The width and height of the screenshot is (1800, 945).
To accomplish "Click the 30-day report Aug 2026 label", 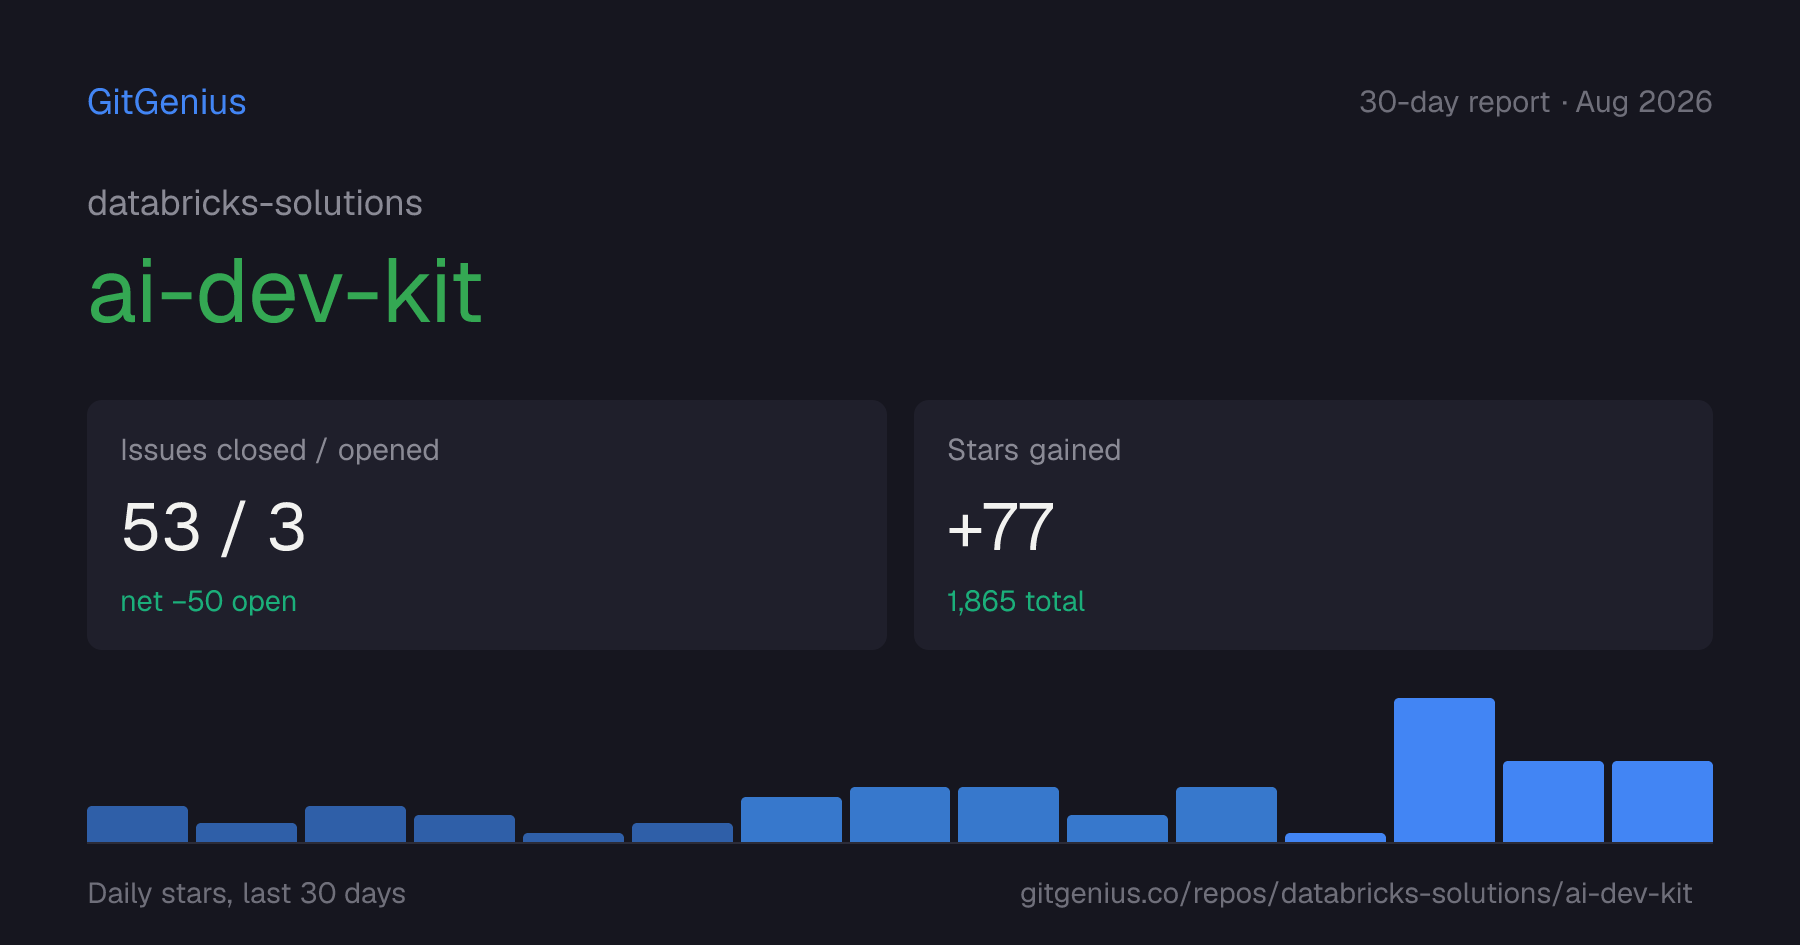I will pos(1535,102).
